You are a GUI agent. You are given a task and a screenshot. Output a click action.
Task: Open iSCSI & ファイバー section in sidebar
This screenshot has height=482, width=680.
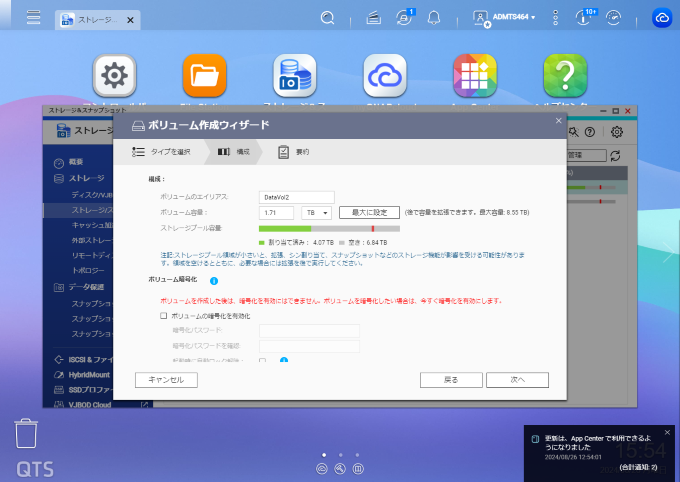83,360
